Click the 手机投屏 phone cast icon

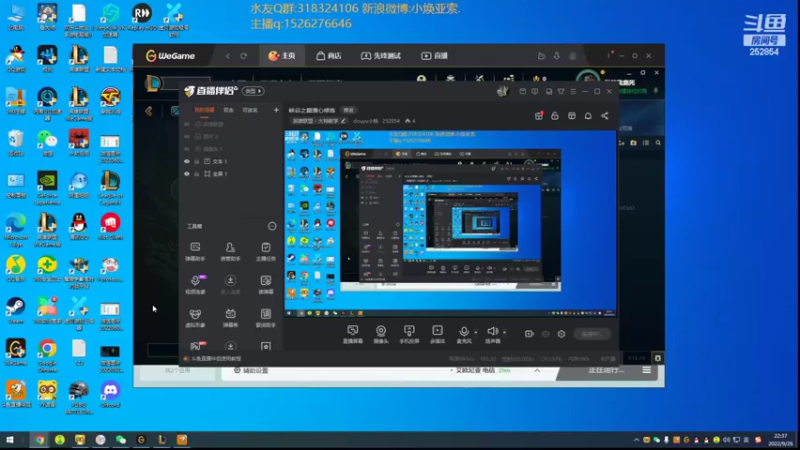coord(409,334)
